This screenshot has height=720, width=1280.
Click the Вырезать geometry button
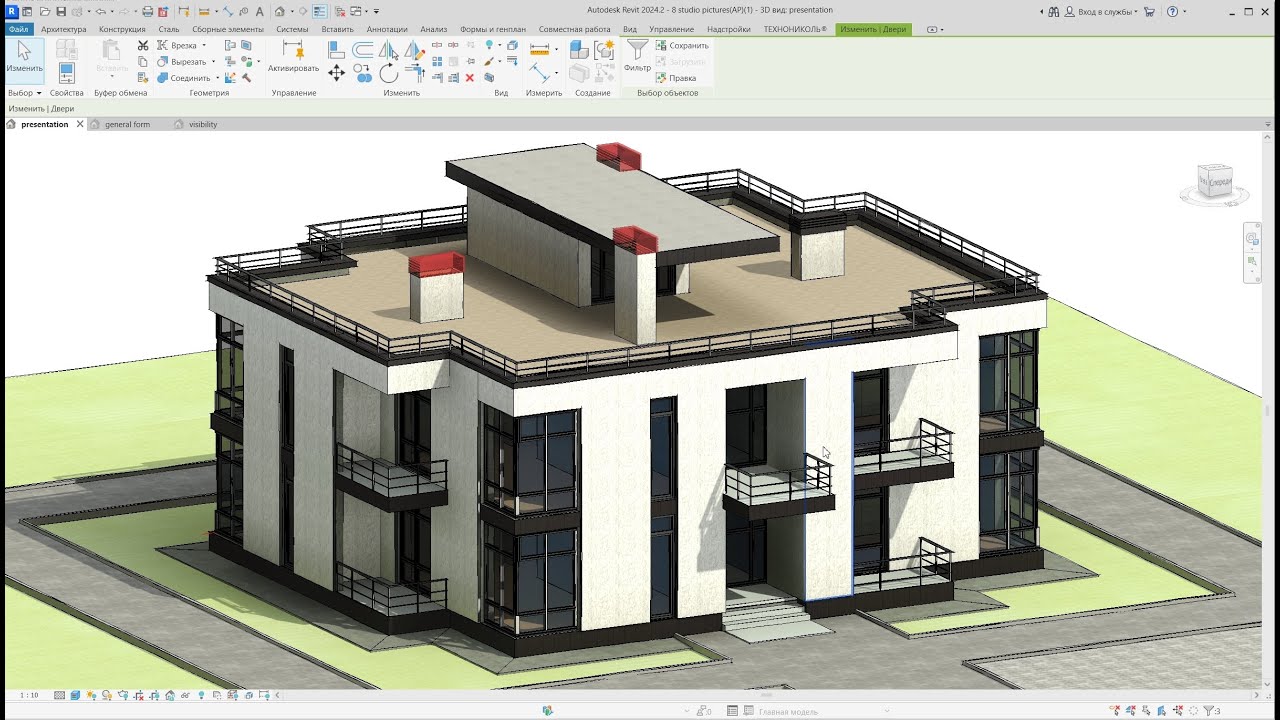(181, 62)
